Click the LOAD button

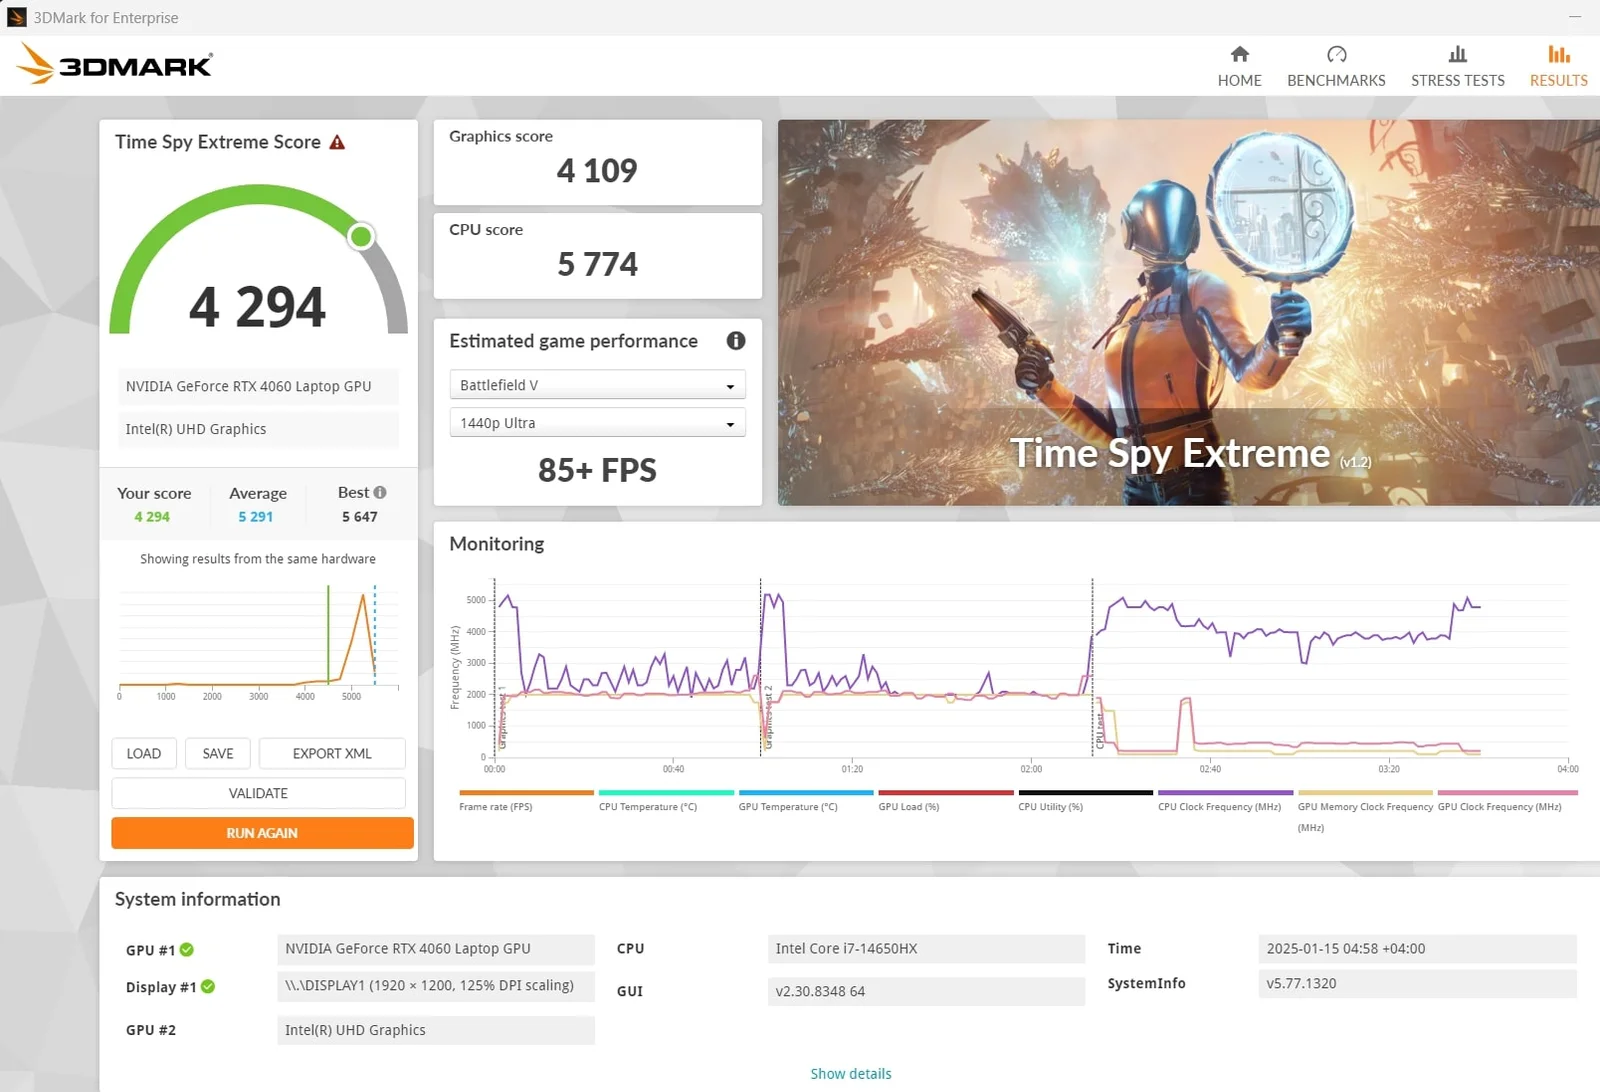pos(144,754)
